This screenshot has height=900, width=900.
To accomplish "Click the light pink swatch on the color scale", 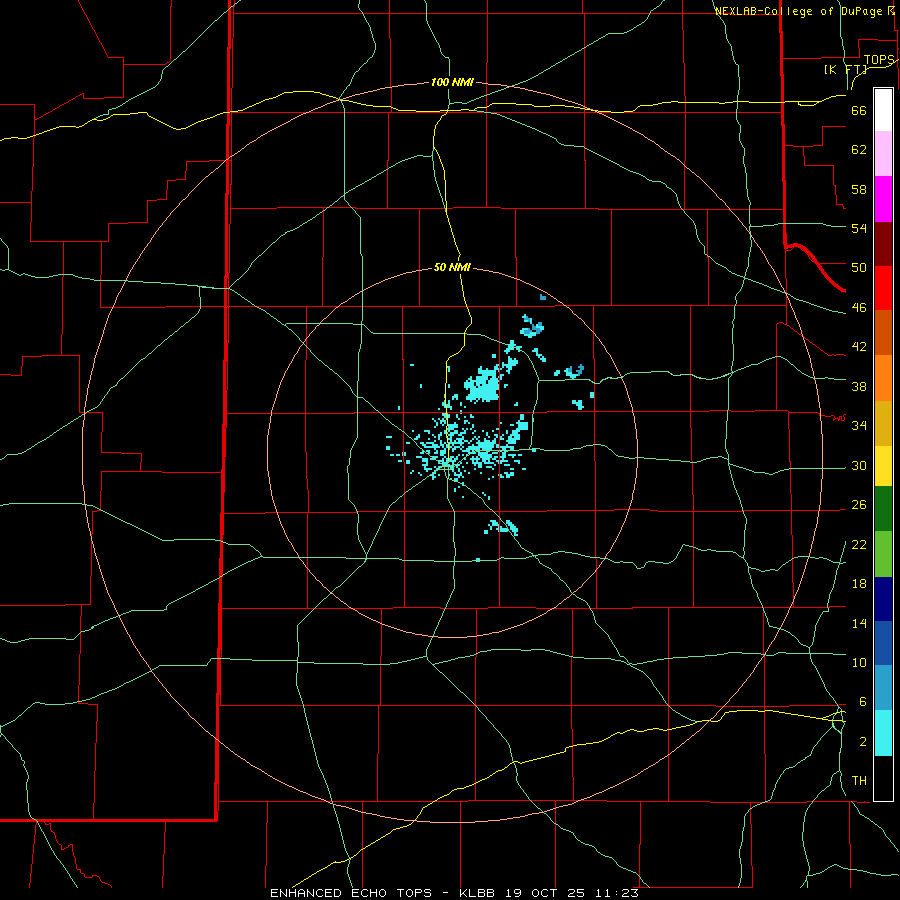I will 883,154.
